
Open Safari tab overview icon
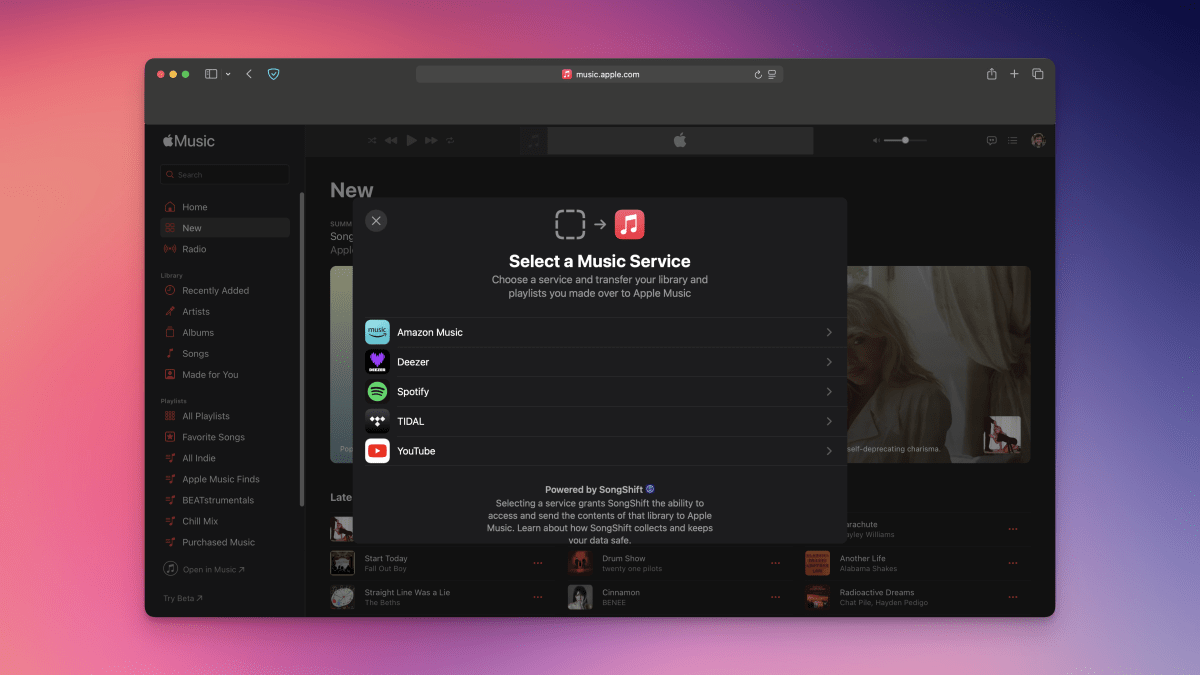1037,74
